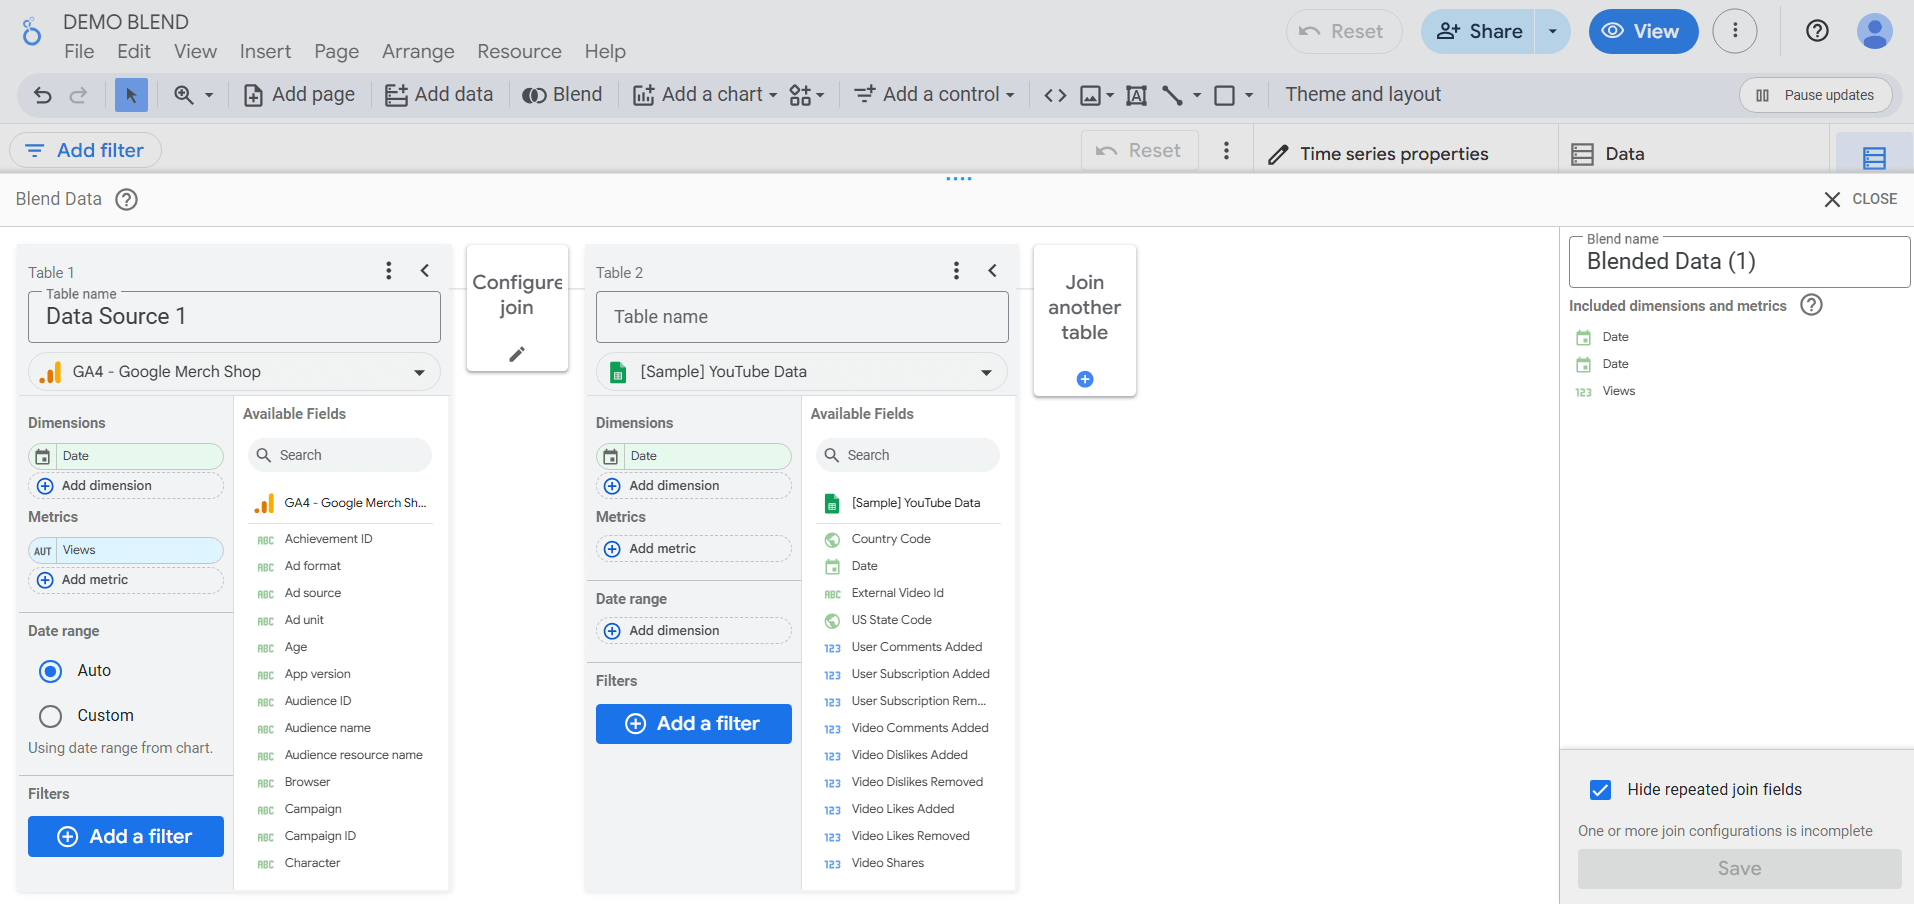The image size is (1914, 904).
Task: Select the Custom date range option
Action: [x=50, y=716]
